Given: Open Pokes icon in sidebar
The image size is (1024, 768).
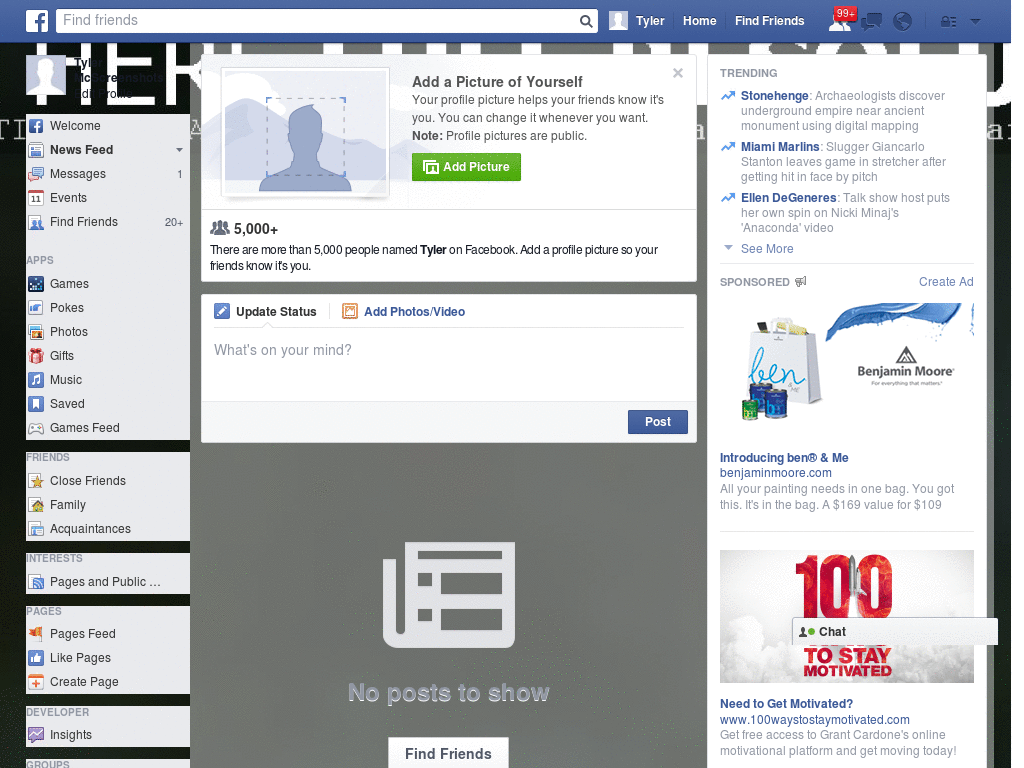Looking at the screenshot, I should (x=36, y=308).
